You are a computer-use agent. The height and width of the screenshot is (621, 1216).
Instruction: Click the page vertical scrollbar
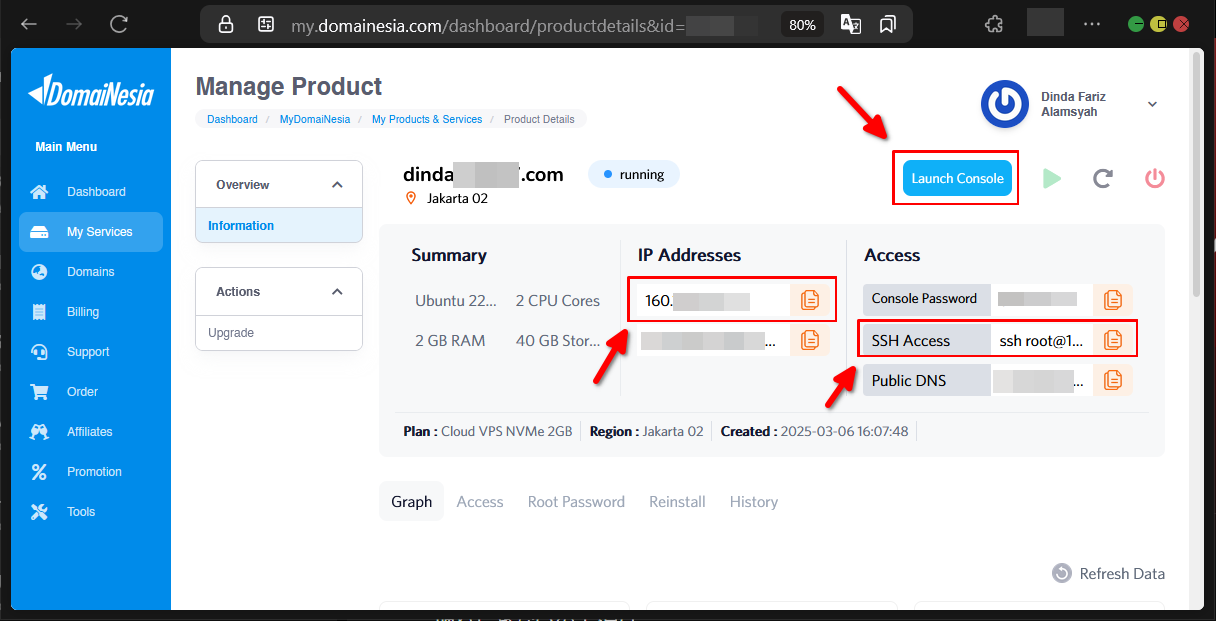click(1197, 175)
